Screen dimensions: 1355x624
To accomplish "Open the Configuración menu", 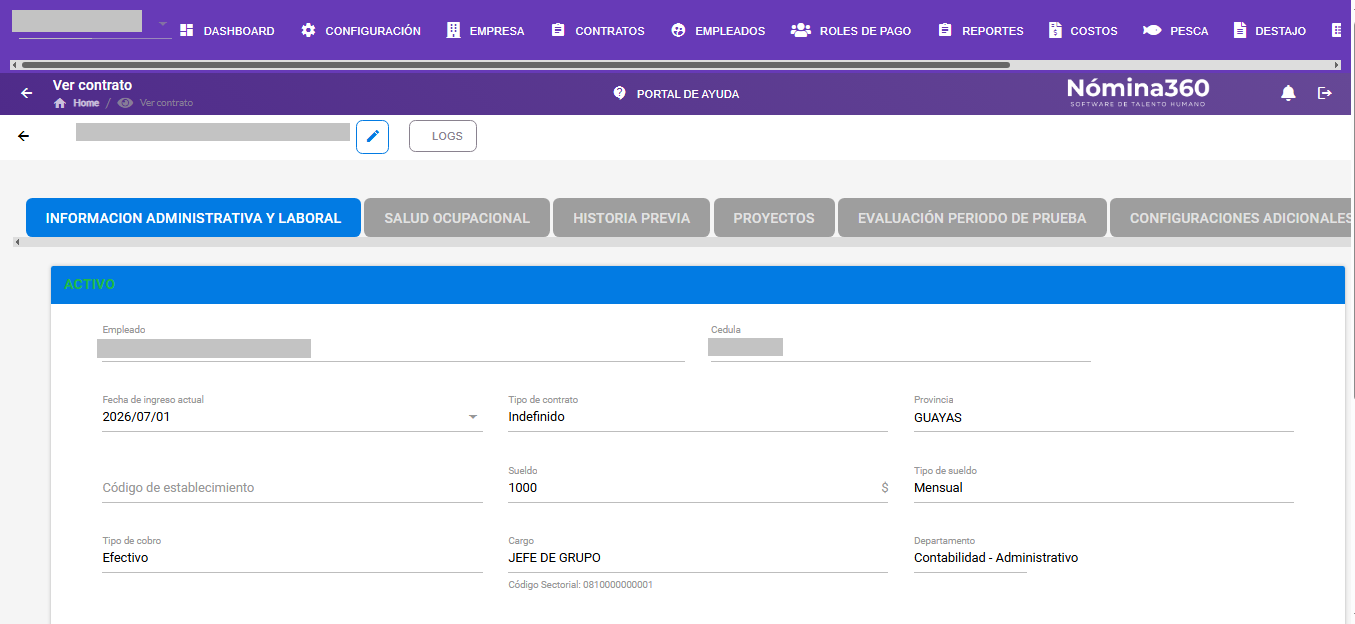I will [361, 31].
